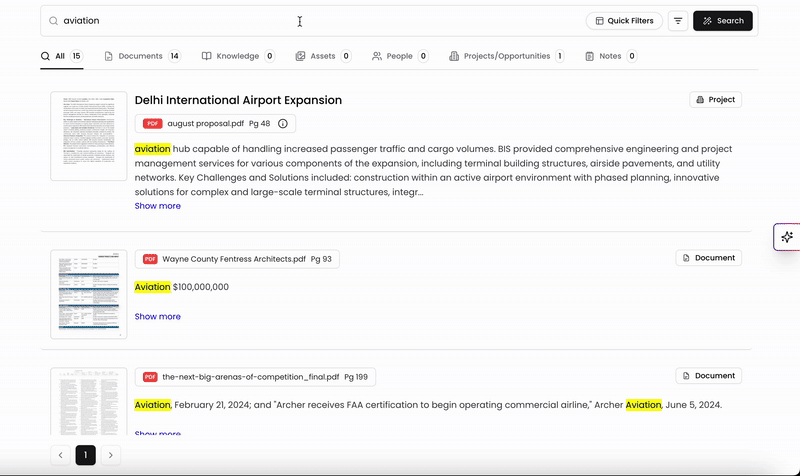800x476 pixels.
Task: Expand Show more under Aviation $100,000,000
Action: 158,317
